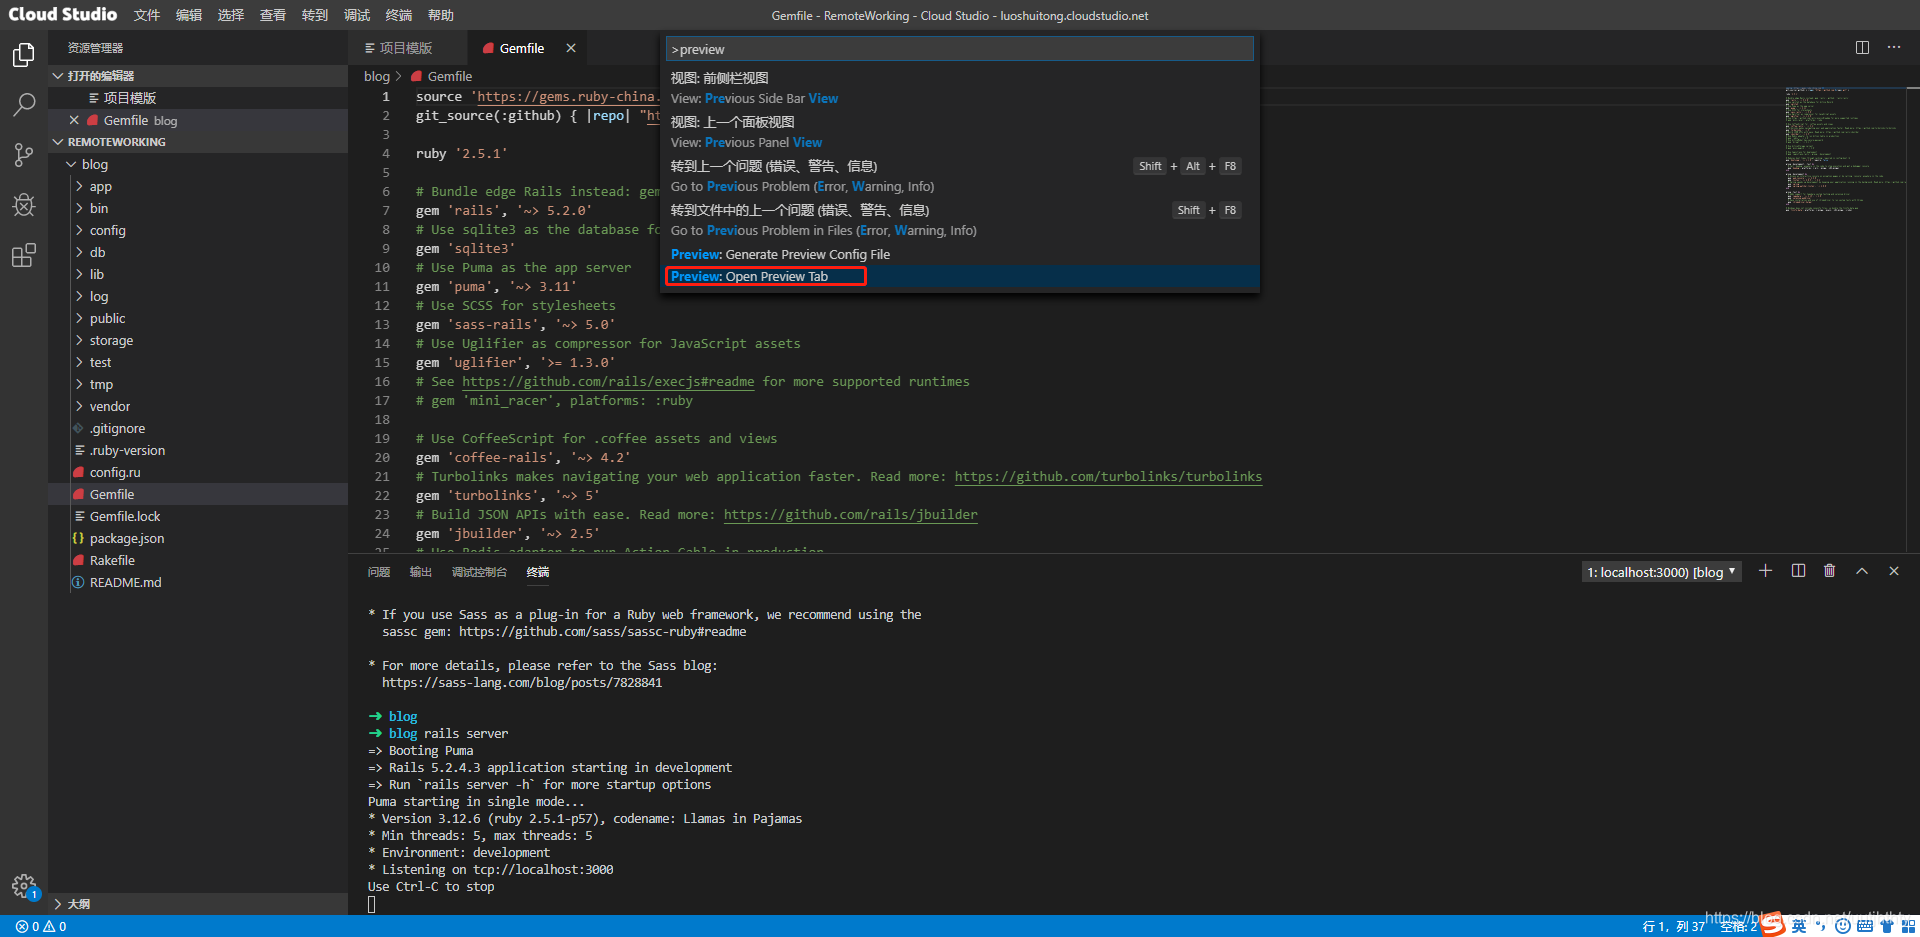Open Source Control view icon
The width and height of the screenshot is (1920, 937).
pos(24,155)
